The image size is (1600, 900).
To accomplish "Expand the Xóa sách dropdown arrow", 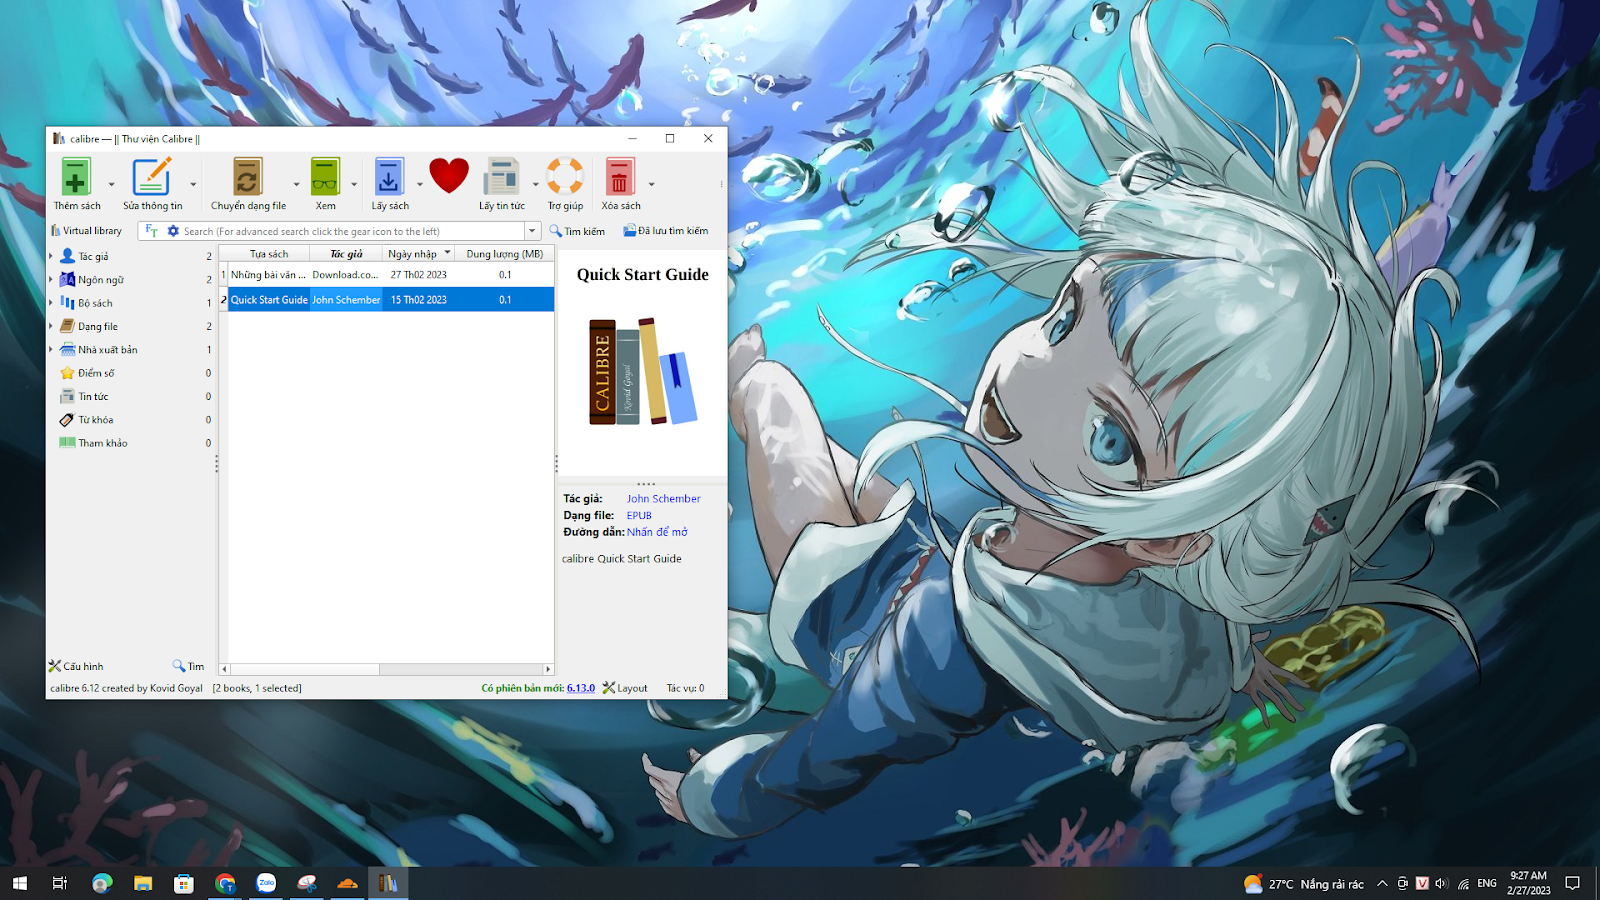I will tap(651, 184).
